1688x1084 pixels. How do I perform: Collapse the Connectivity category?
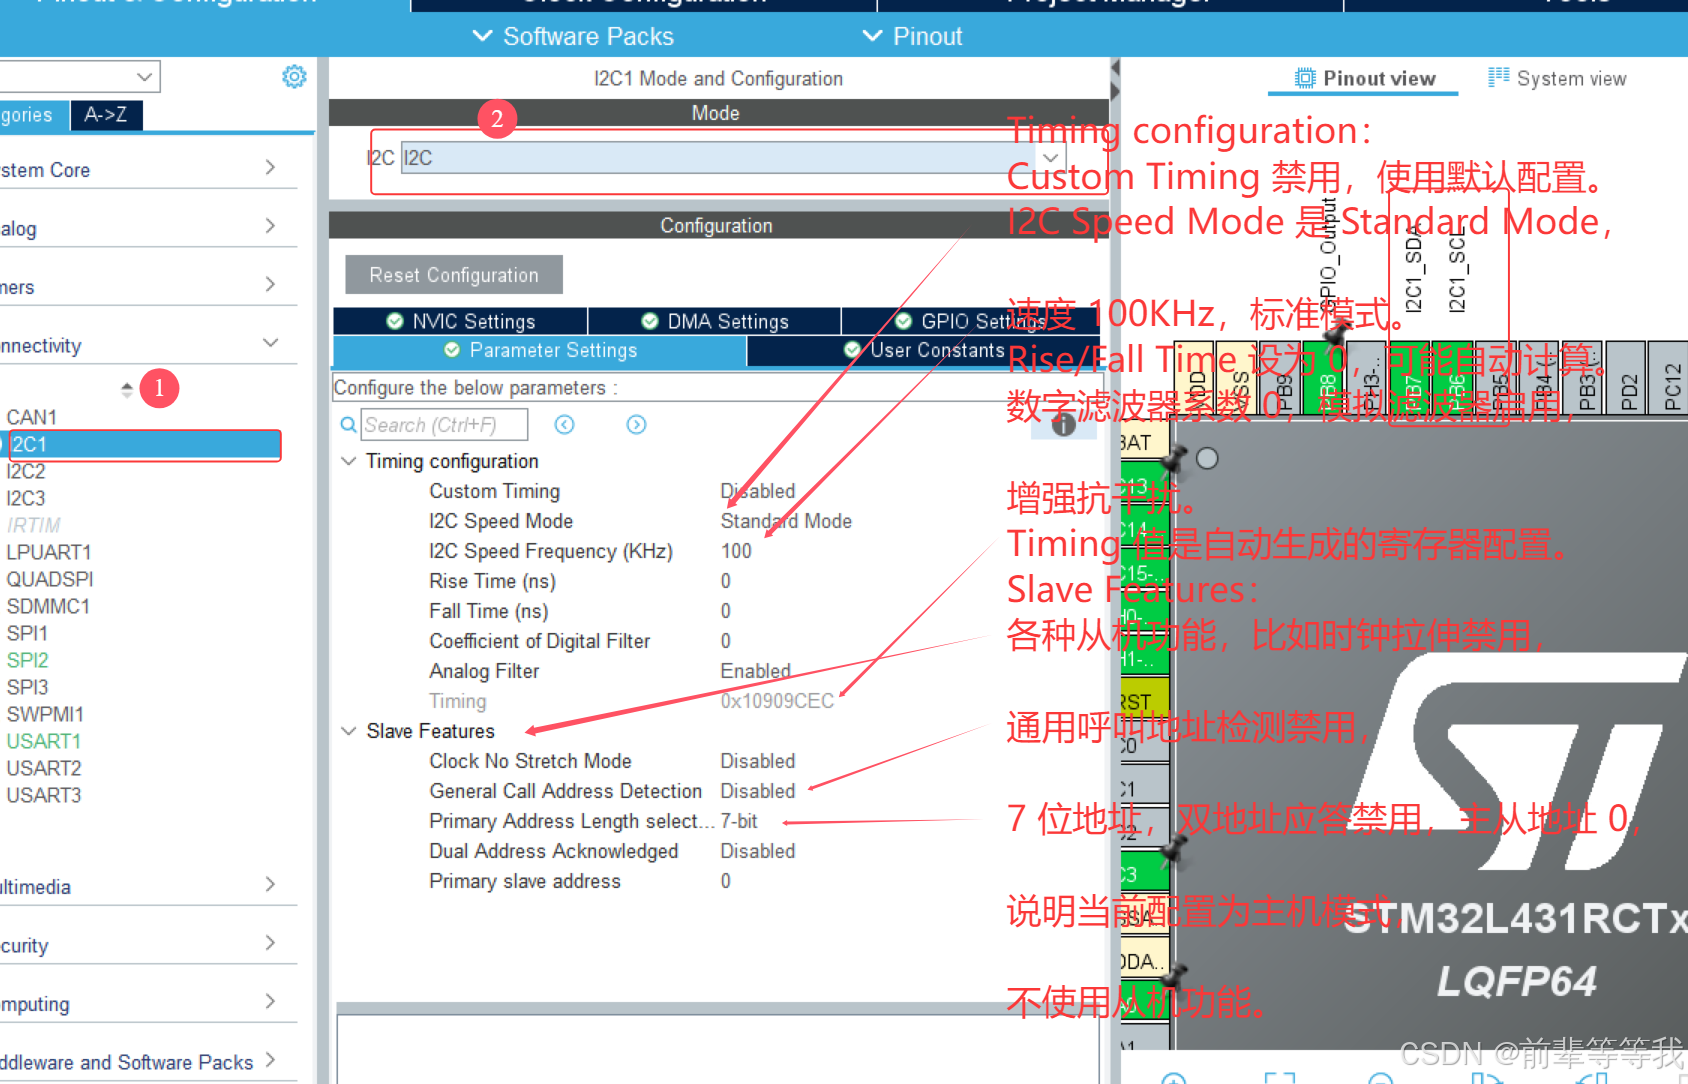[x=148, y=345]
